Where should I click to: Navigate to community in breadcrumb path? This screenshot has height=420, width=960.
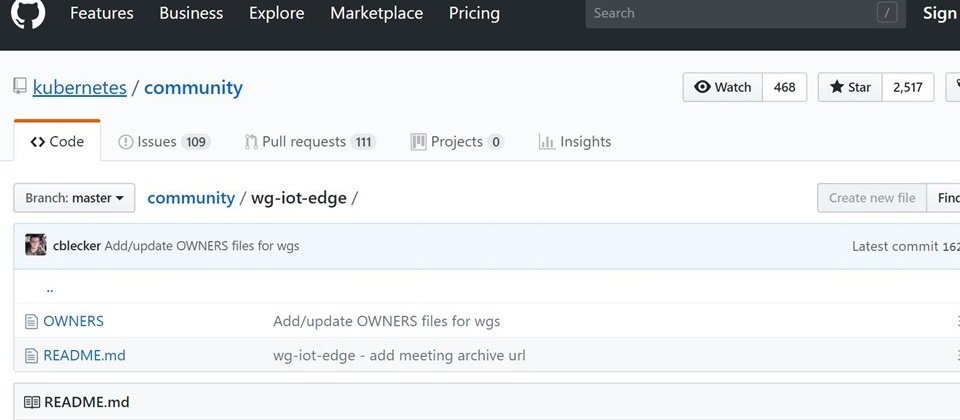[191, 198]
